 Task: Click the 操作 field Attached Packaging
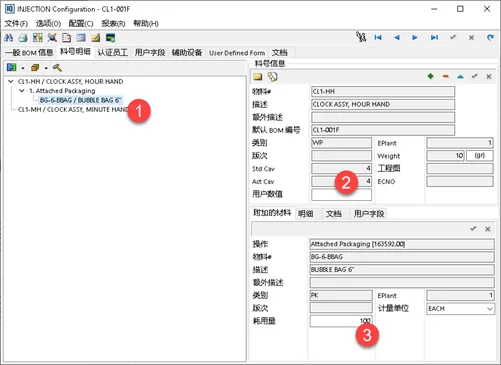(402, 244)
